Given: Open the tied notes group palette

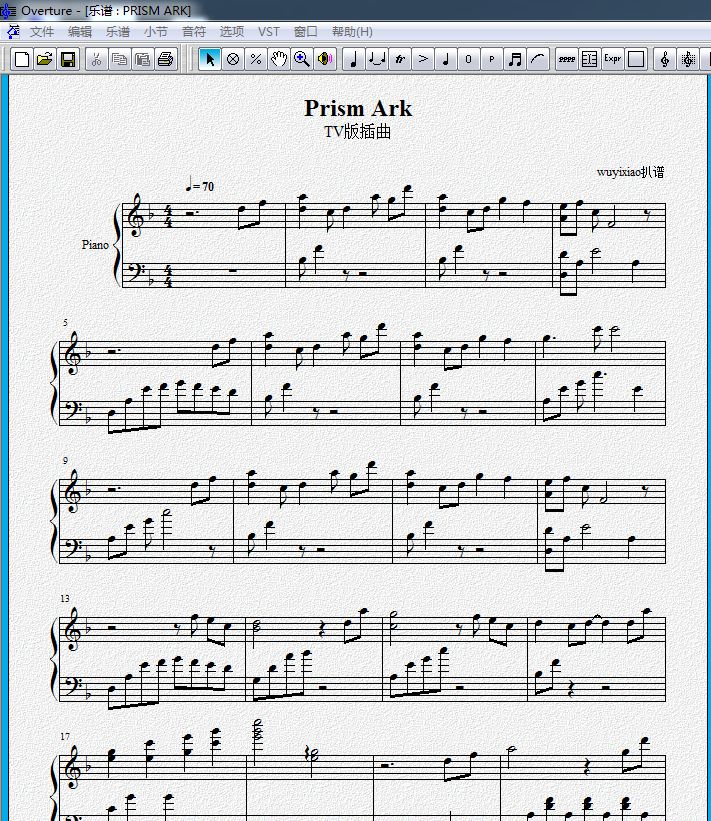Looking at the screenshot, I should 376,59.
